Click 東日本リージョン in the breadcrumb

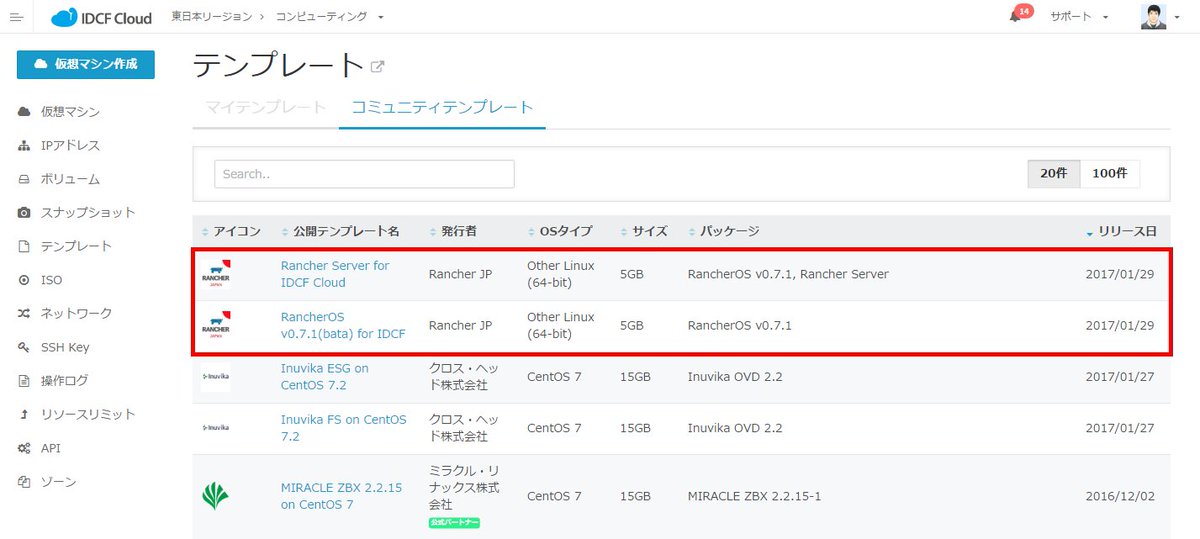(214, 17)
